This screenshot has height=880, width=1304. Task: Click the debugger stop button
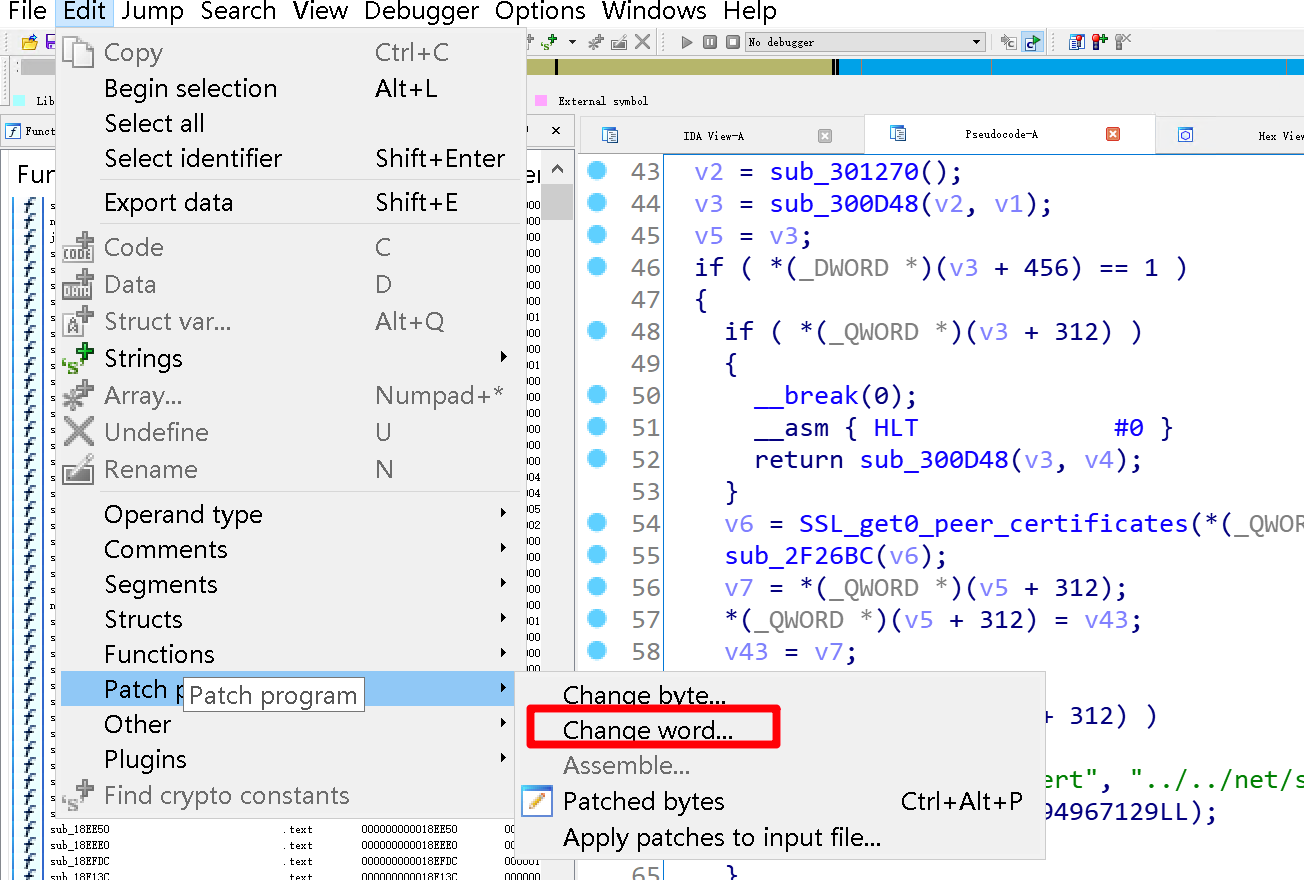732,42
